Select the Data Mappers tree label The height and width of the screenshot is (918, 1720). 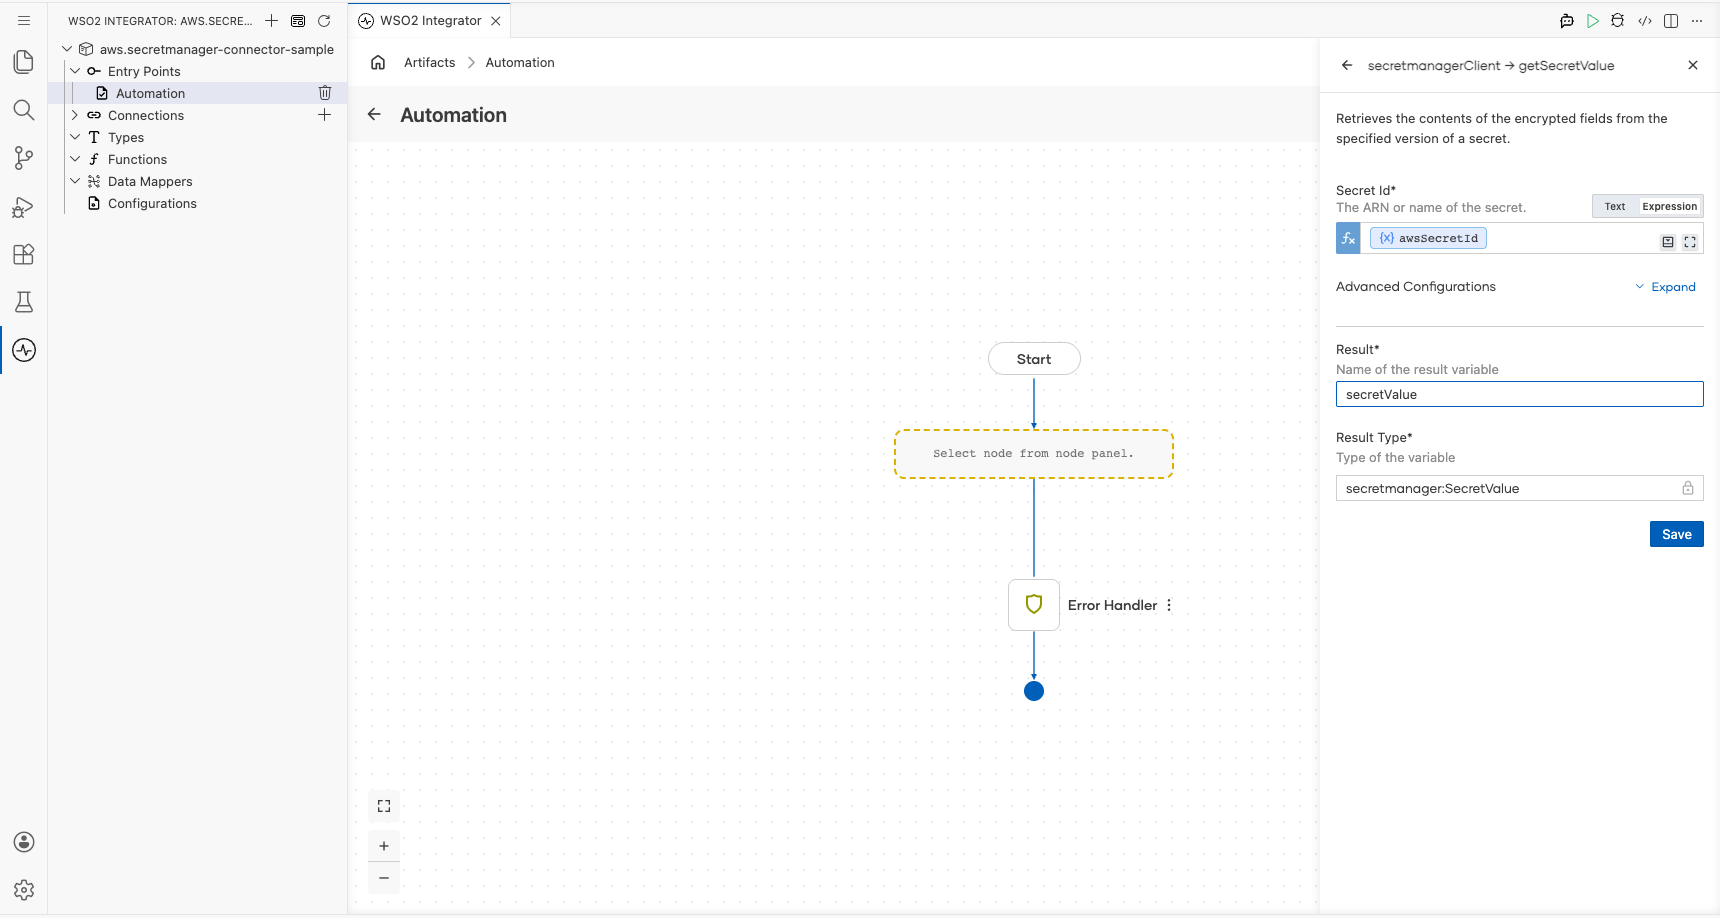pyautogui.click(x=150, y=181)
